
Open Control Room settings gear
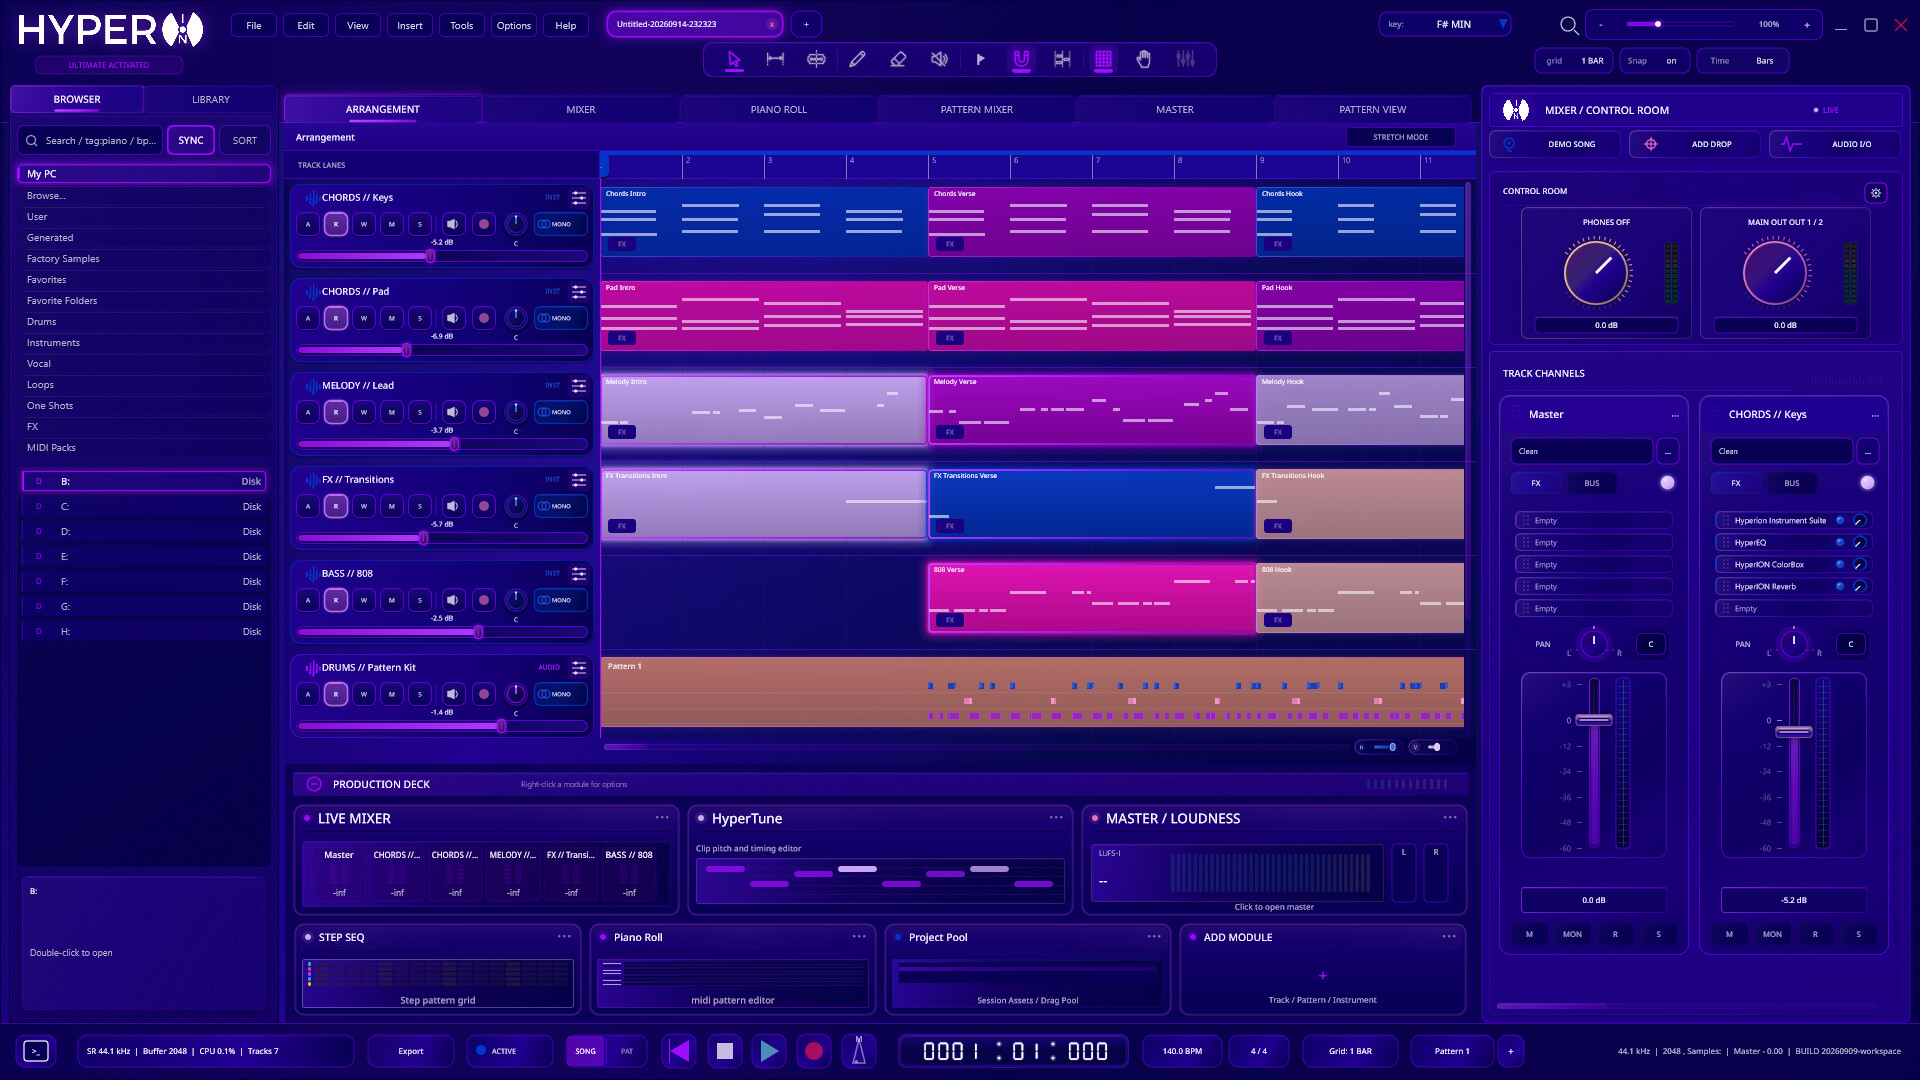1876,193
